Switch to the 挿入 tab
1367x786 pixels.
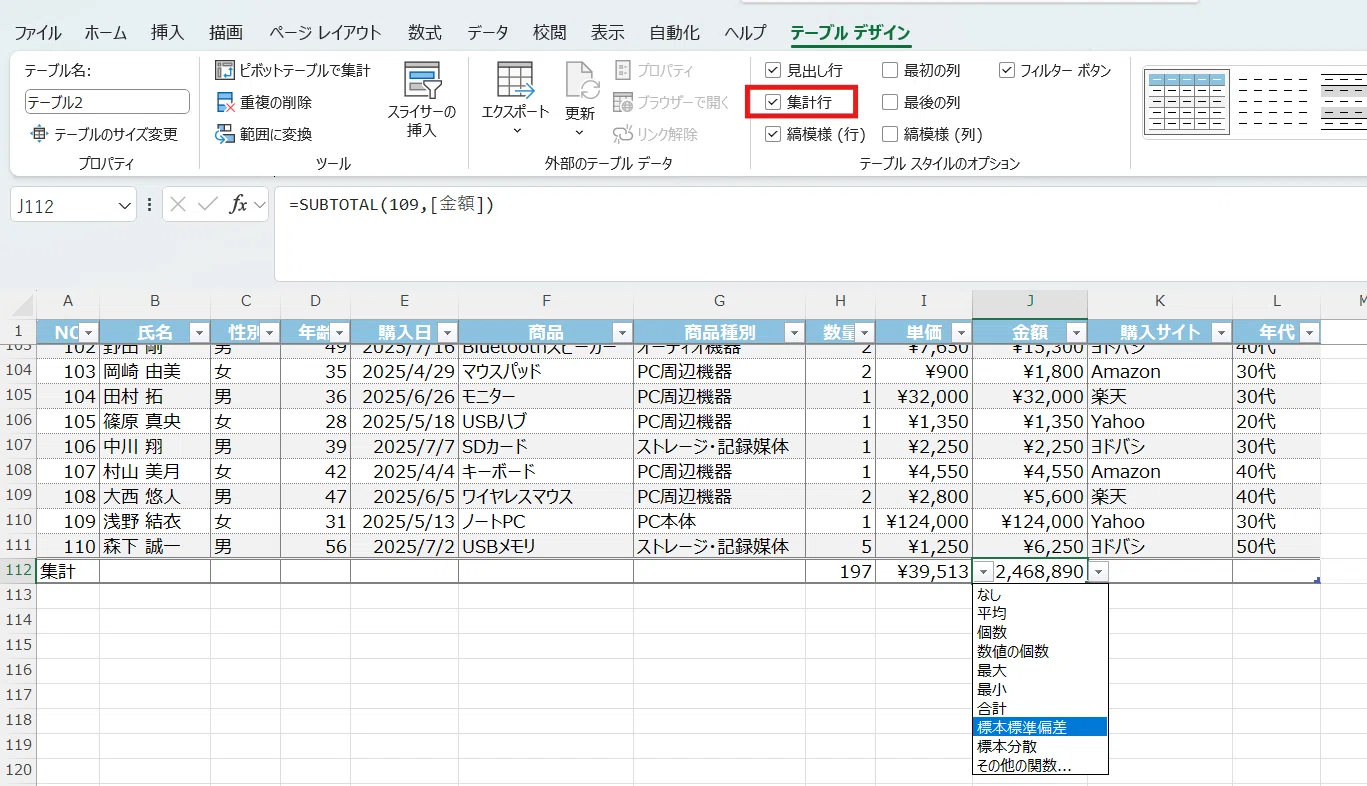click(167, 33)
